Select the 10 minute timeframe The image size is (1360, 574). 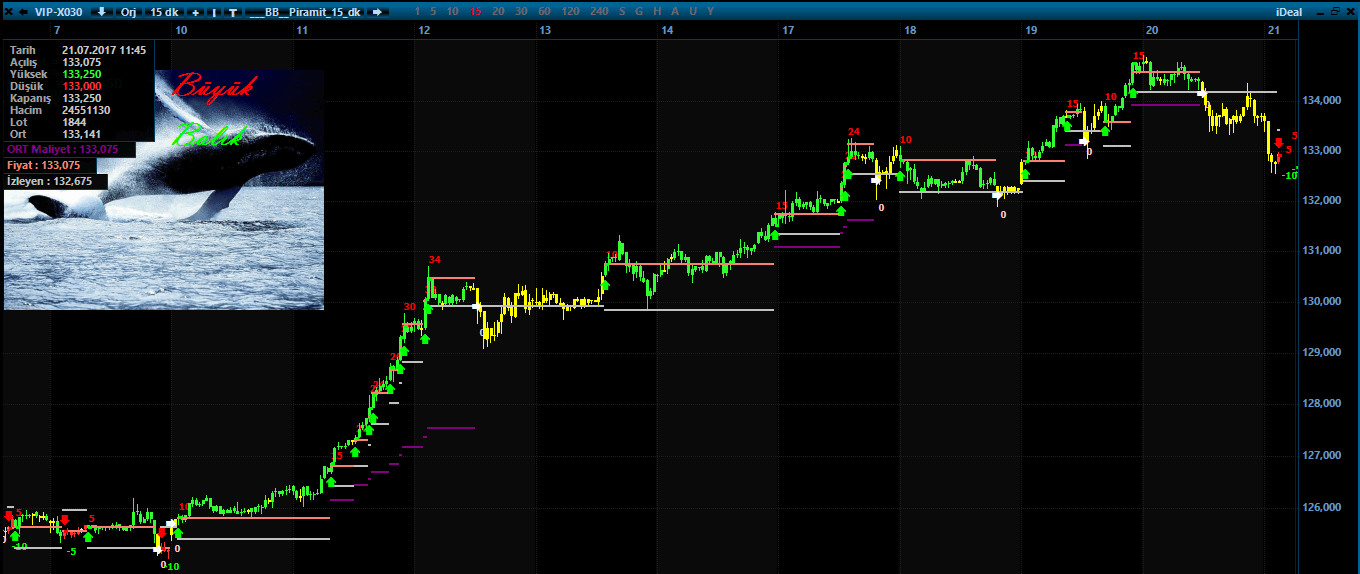point(453,11)
